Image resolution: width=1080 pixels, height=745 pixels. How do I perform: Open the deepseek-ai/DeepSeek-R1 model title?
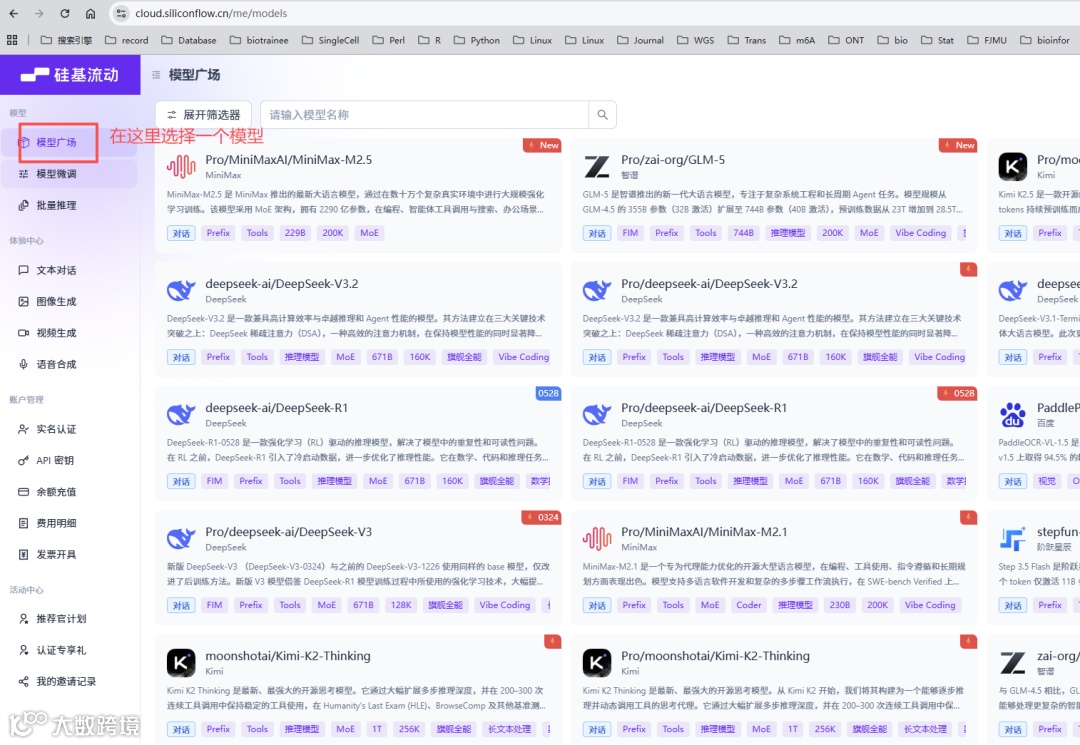click(276, 408)
